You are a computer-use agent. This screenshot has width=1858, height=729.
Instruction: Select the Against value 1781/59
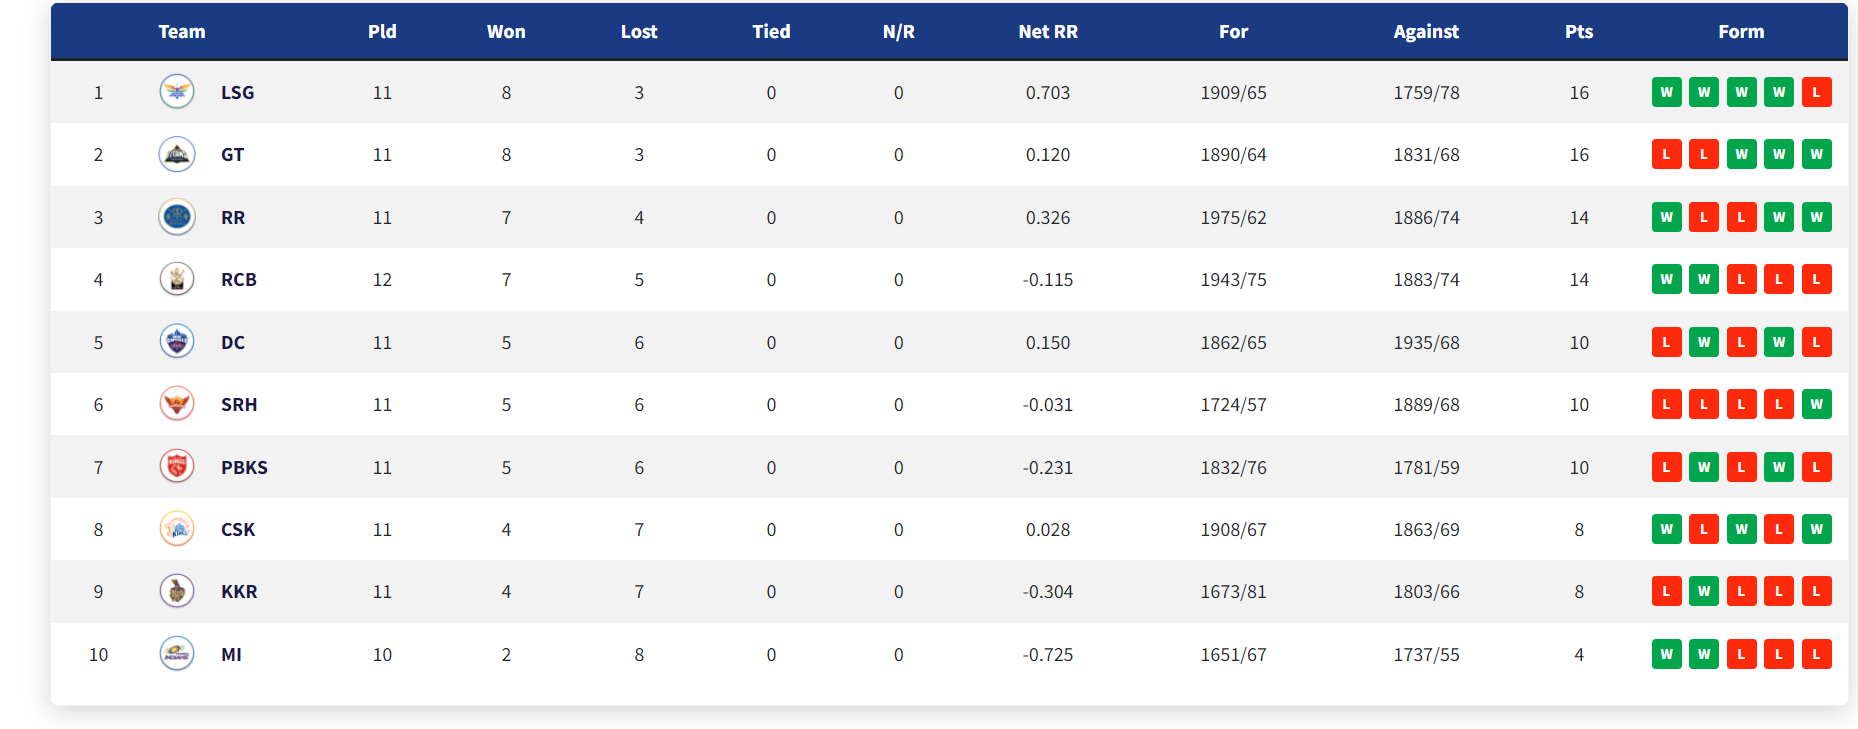tap(1426, 467)
